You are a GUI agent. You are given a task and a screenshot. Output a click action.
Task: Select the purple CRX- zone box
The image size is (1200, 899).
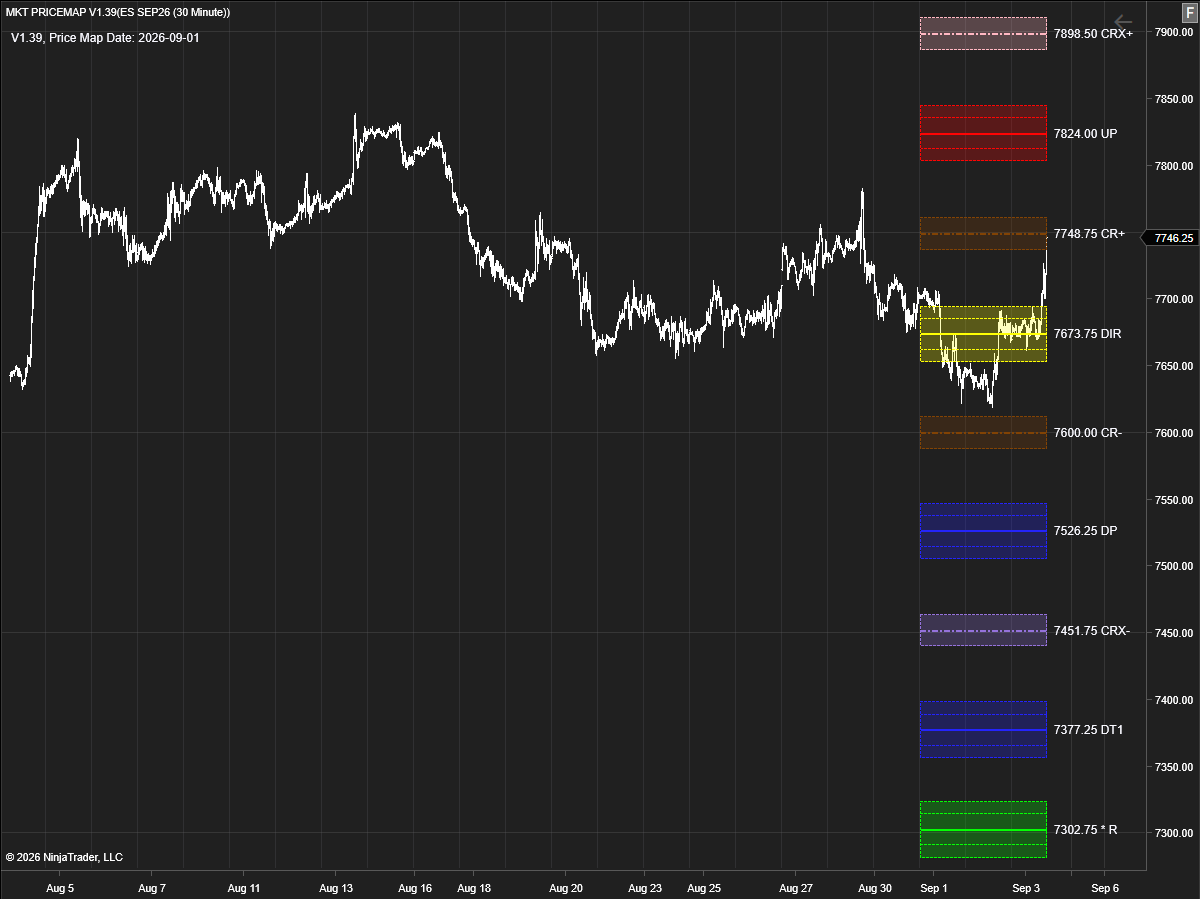983,630
